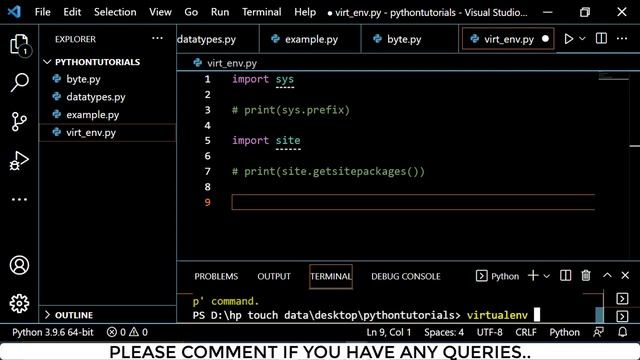Maximize the terminal panel
Image resolution: width=640 pixels, height=360 pixels.
pyautogui.click(x=607, y=276)
